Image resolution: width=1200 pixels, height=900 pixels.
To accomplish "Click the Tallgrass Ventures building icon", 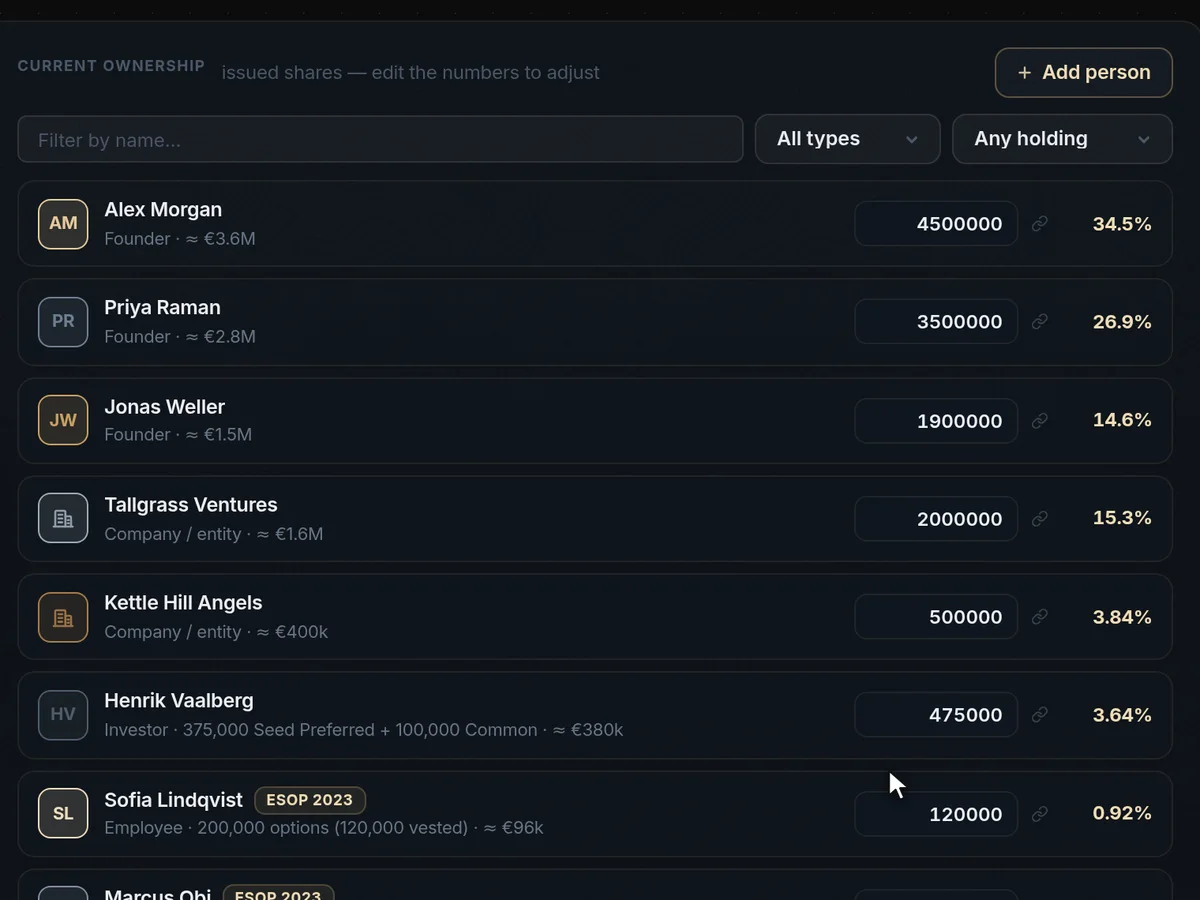I will (x=63, y=518).
